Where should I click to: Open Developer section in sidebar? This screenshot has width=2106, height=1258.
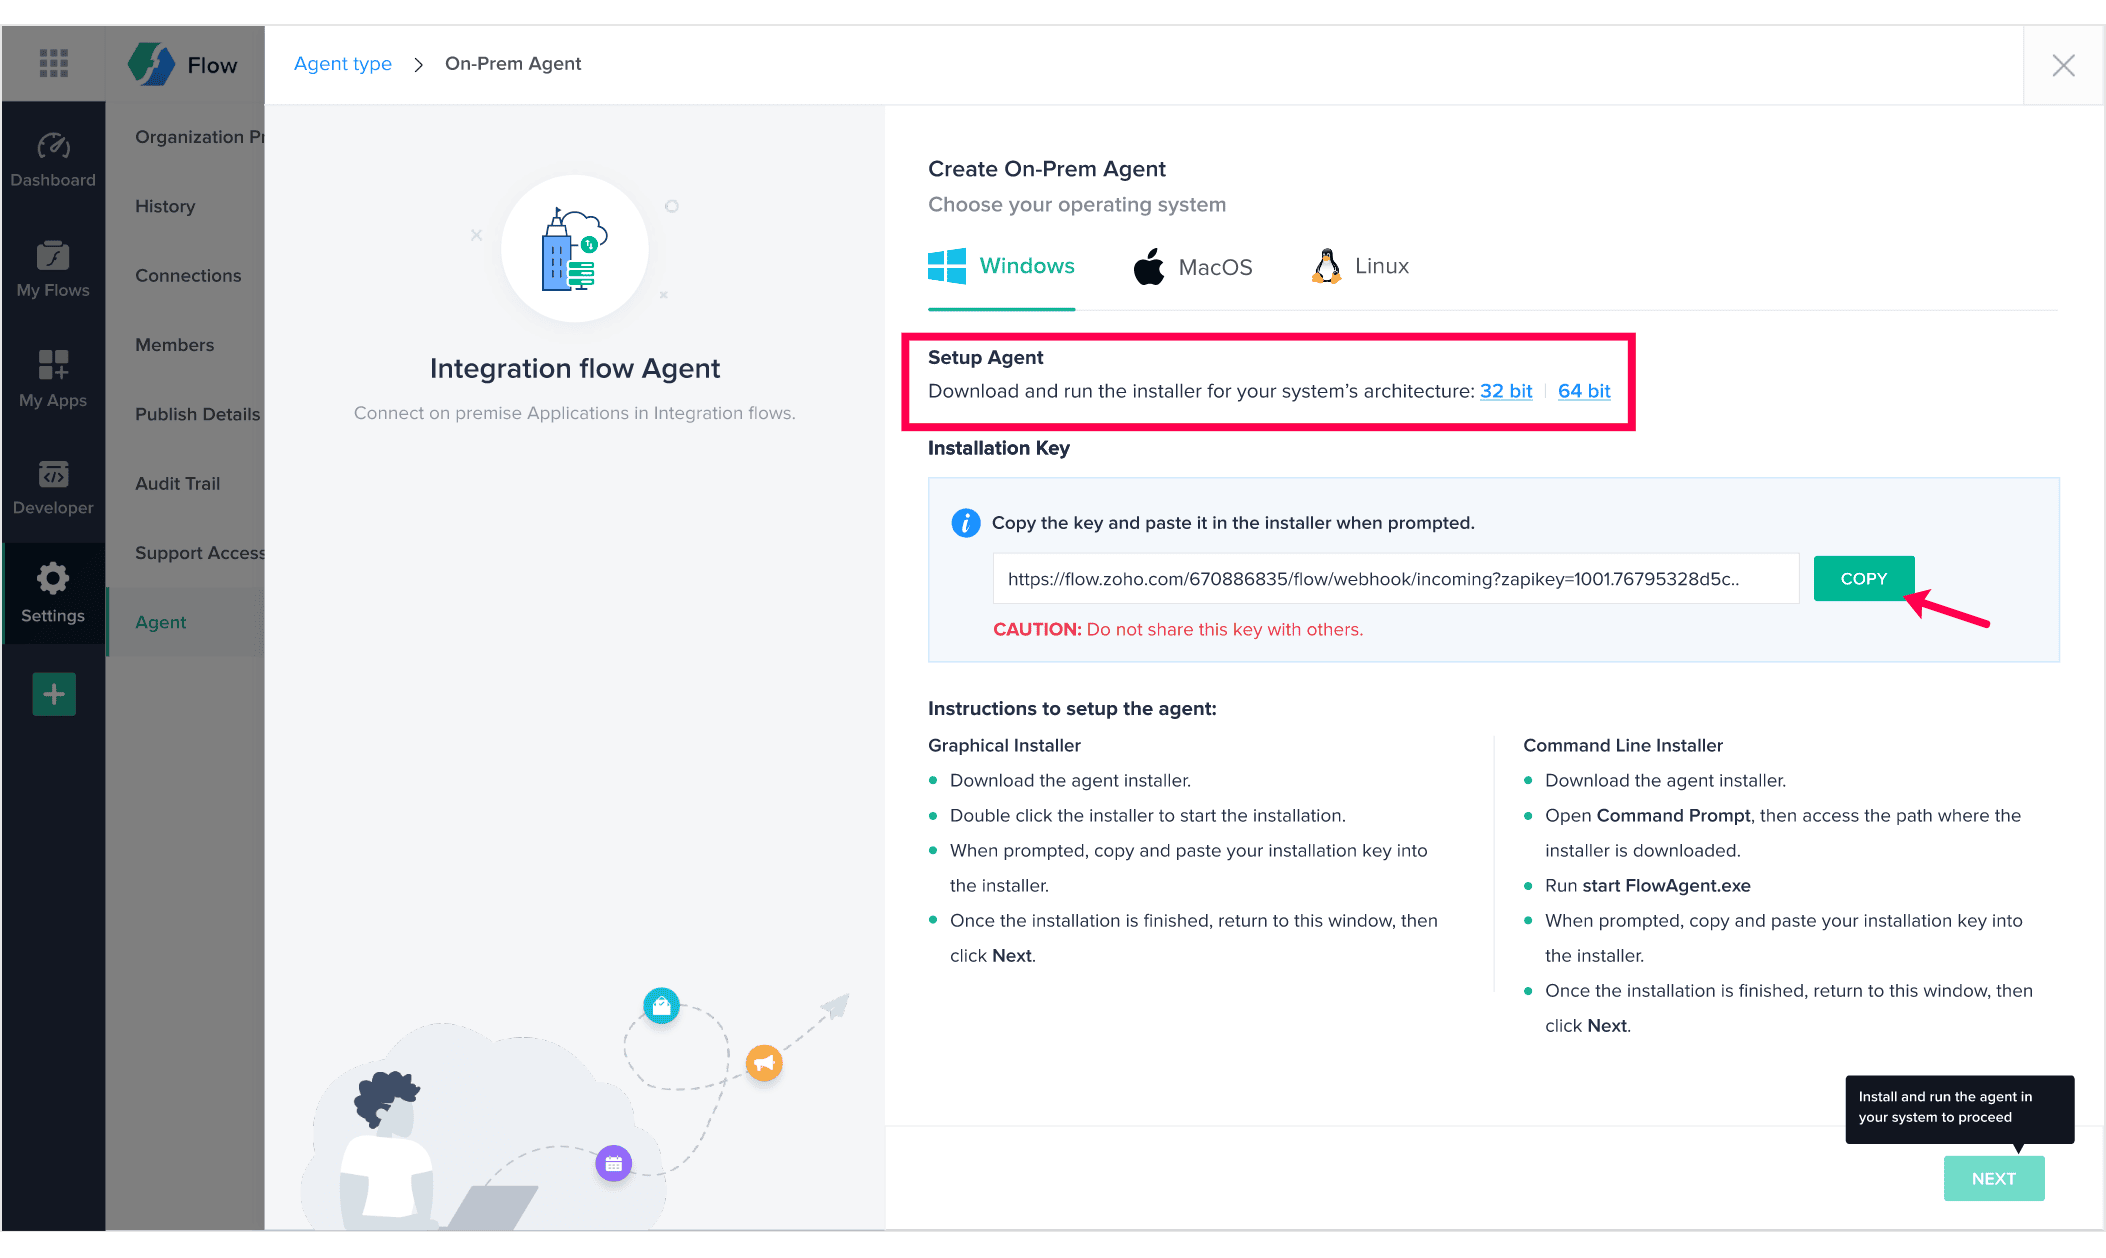pos(53,488)
